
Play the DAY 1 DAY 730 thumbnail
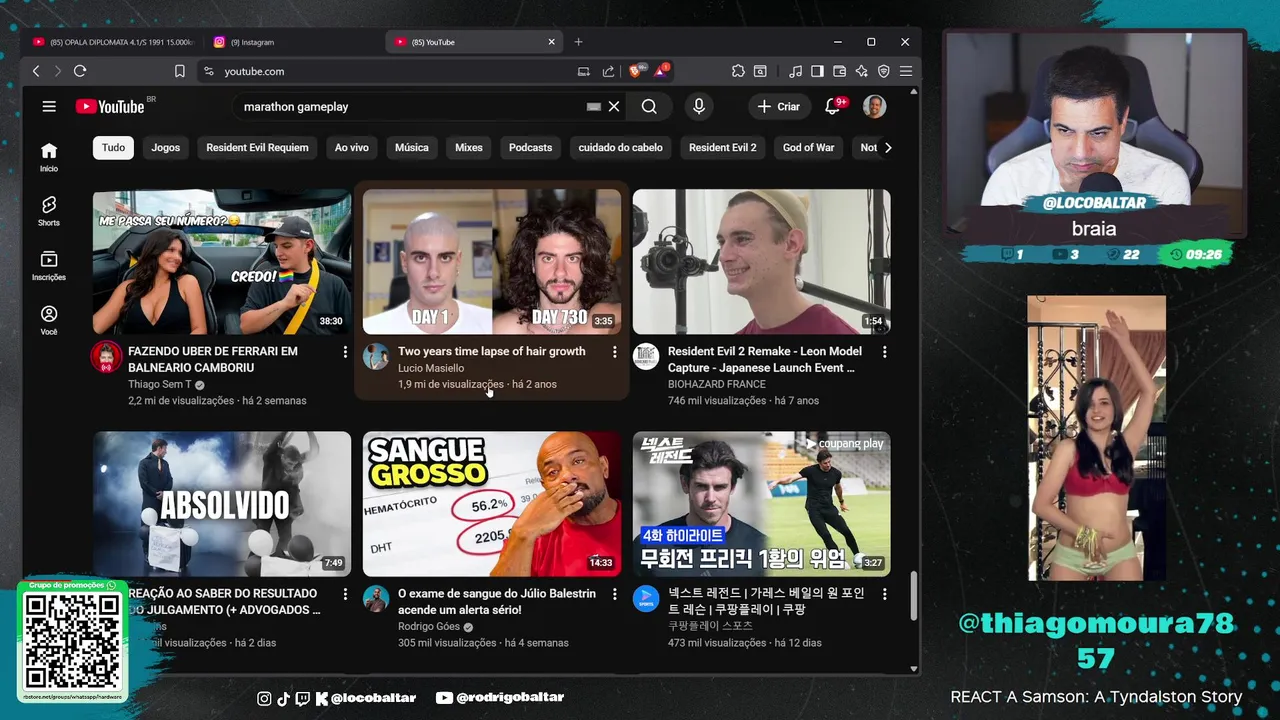click(492, 261)
